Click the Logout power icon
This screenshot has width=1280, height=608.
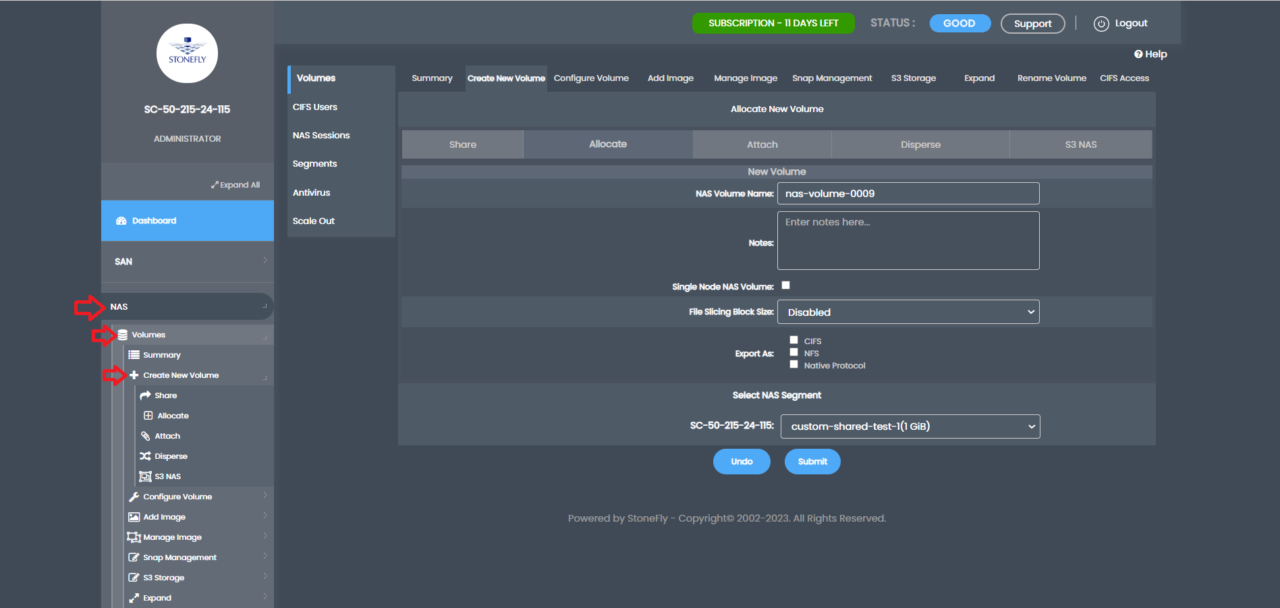pyautogui.click(x=1101, y=24)
